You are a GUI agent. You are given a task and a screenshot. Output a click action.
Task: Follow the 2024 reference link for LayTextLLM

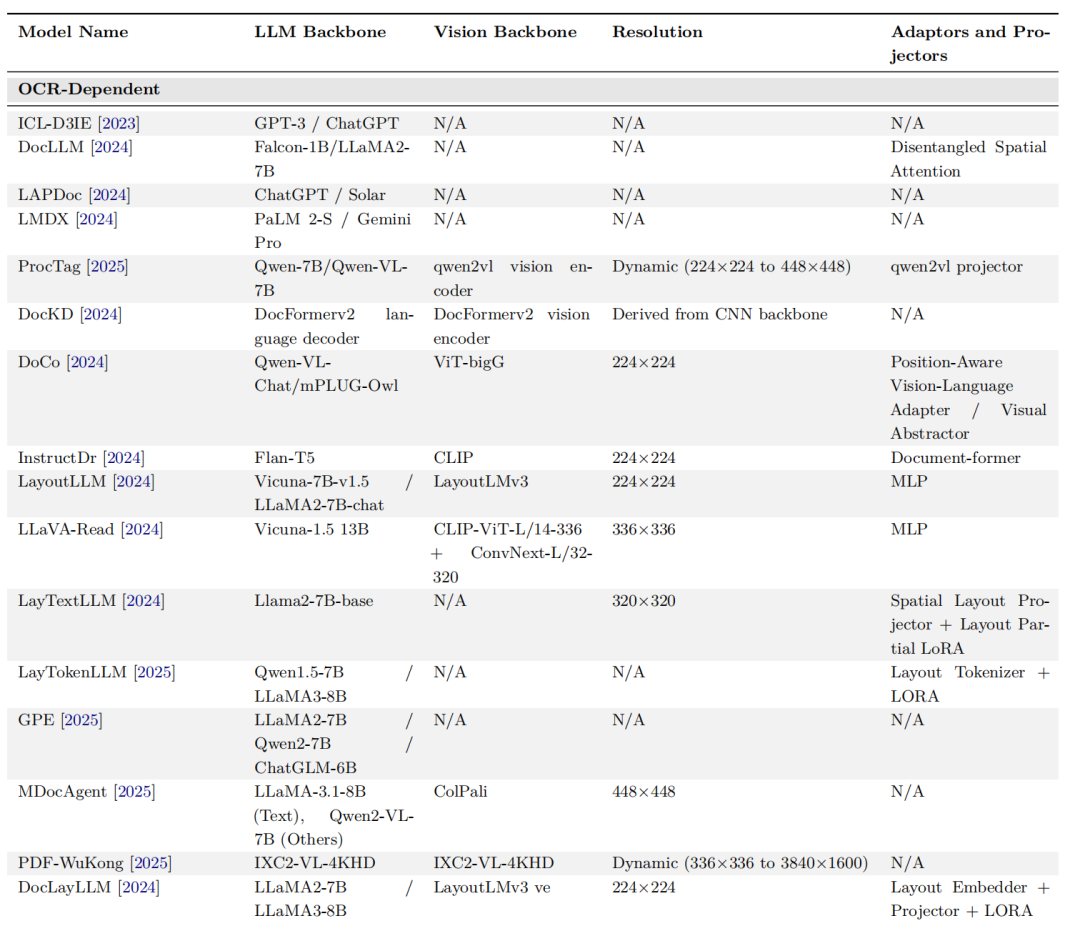[143, 601]
